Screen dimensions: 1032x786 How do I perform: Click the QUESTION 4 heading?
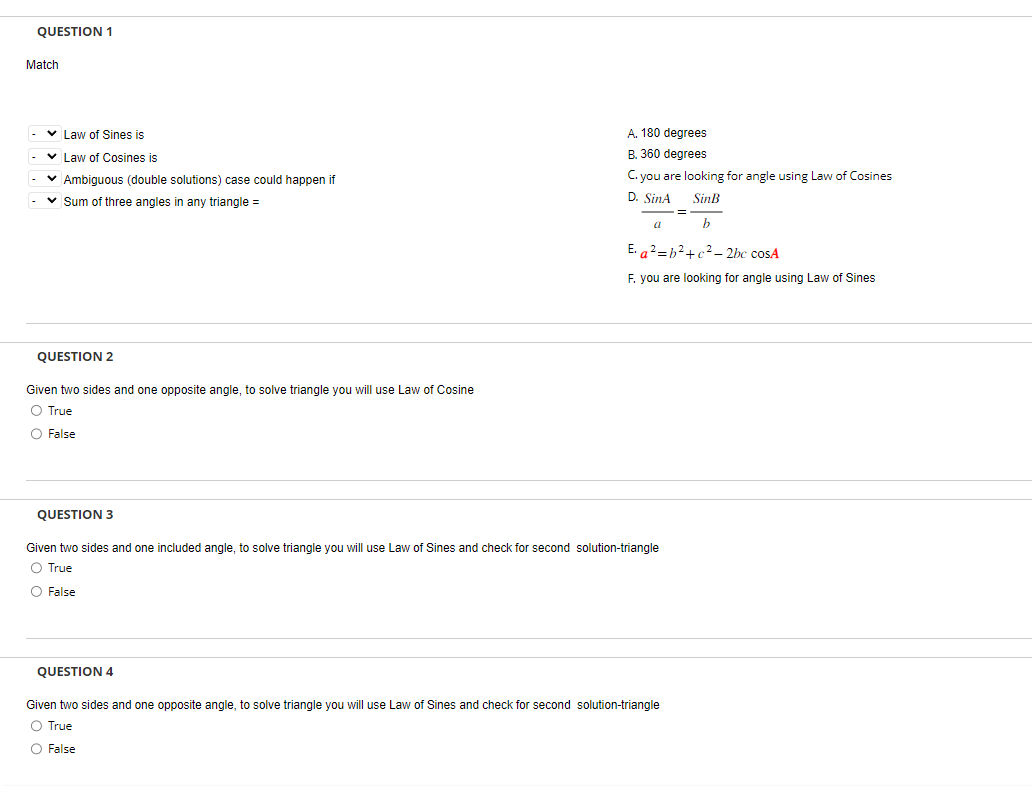click(x=75, y=671)
